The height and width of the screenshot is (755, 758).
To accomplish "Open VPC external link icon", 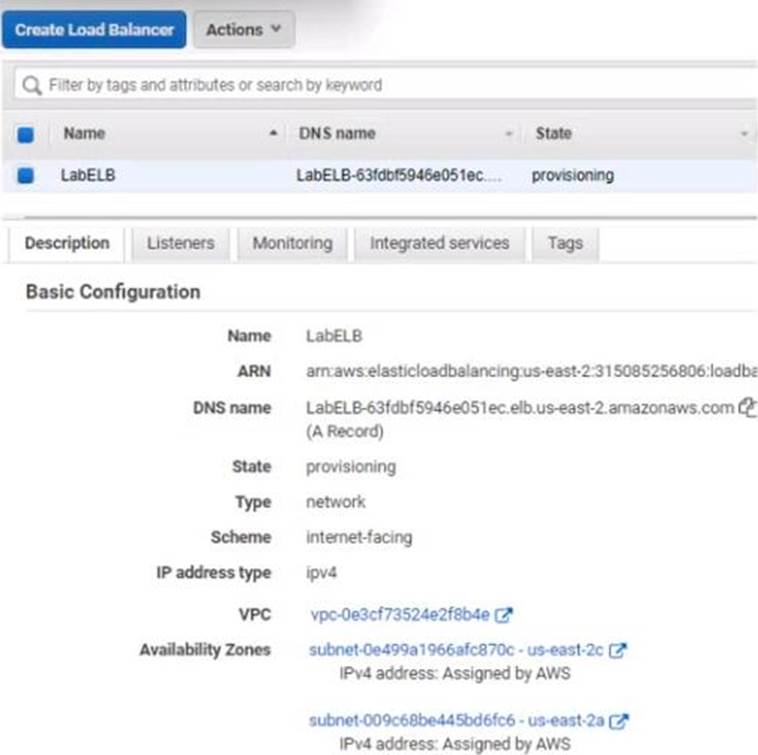I will [x=505, y=614].
